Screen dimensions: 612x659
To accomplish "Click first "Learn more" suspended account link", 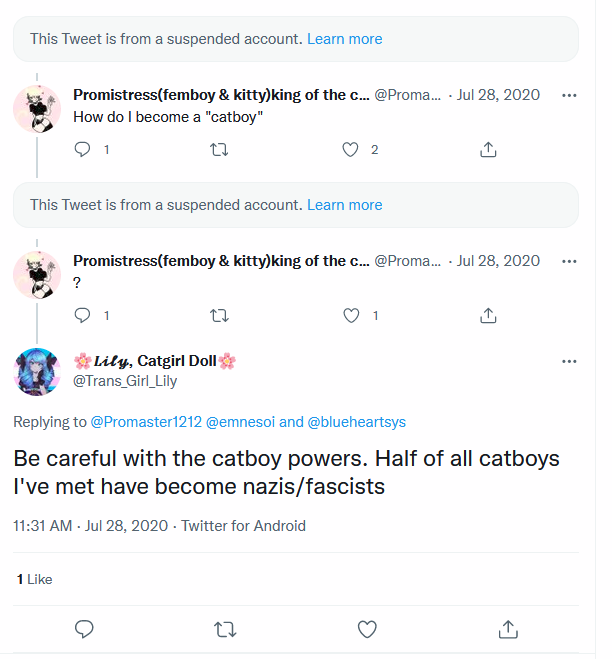I will (345, 39).
